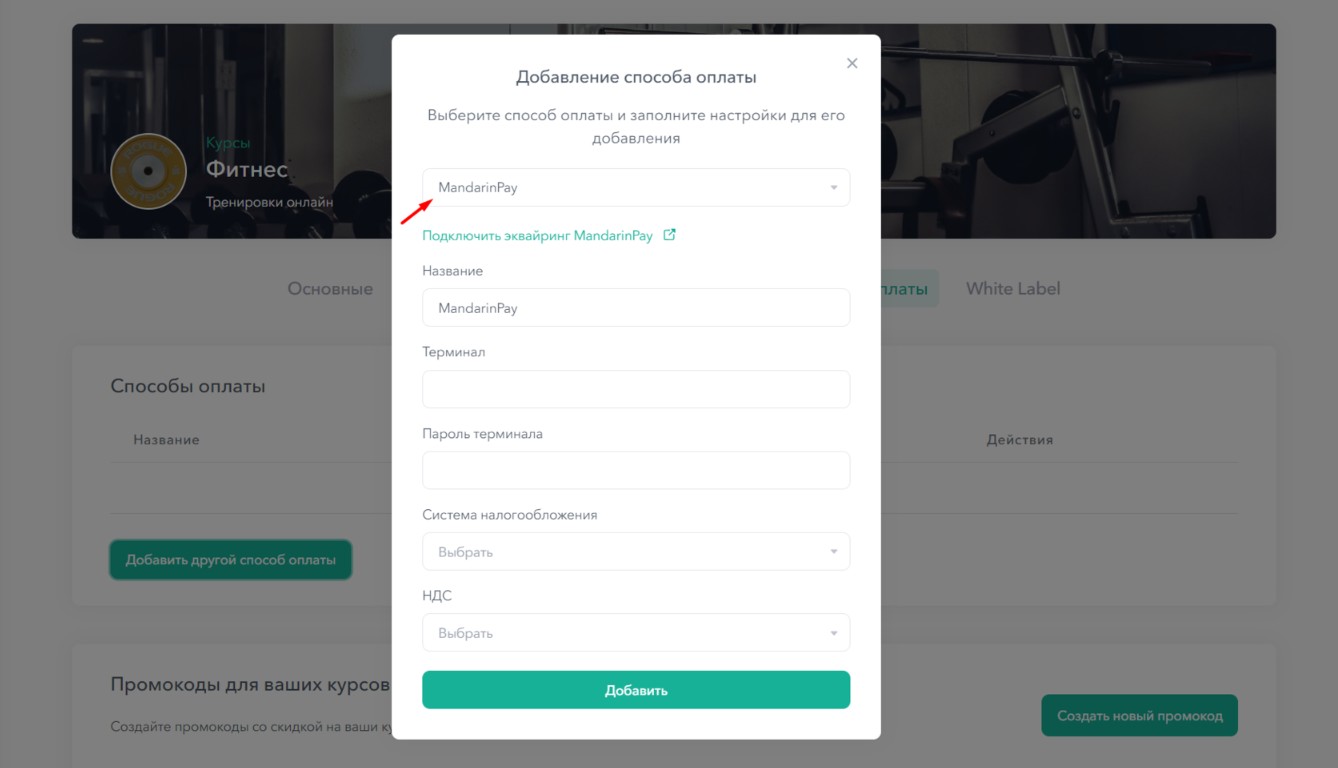Open Подключить эквайринг MandarinPay link
This screenshot has height=768, width=1338.
point(537,236)
